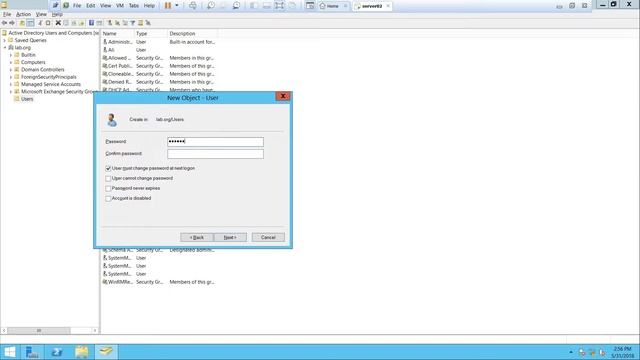Image resolution: width=640 pixels, height=360 pixels.
Task: Click the Back button in dialog
Action: point(197,238)
